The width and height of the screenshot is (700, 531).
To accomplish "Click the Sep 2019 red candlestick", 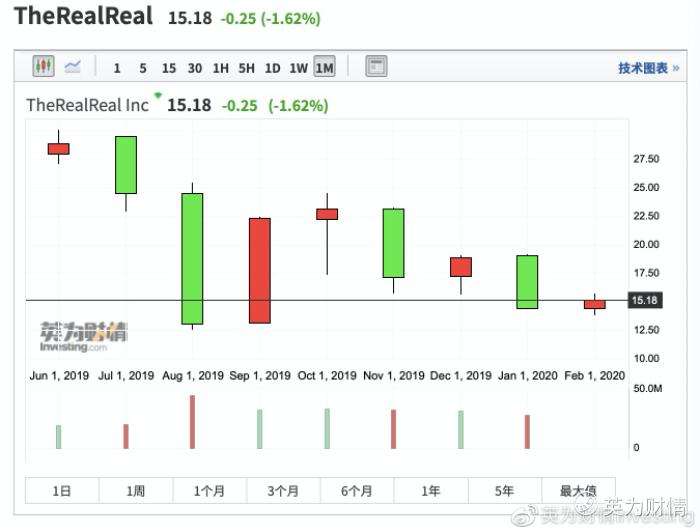I will (x=260, y=271).
